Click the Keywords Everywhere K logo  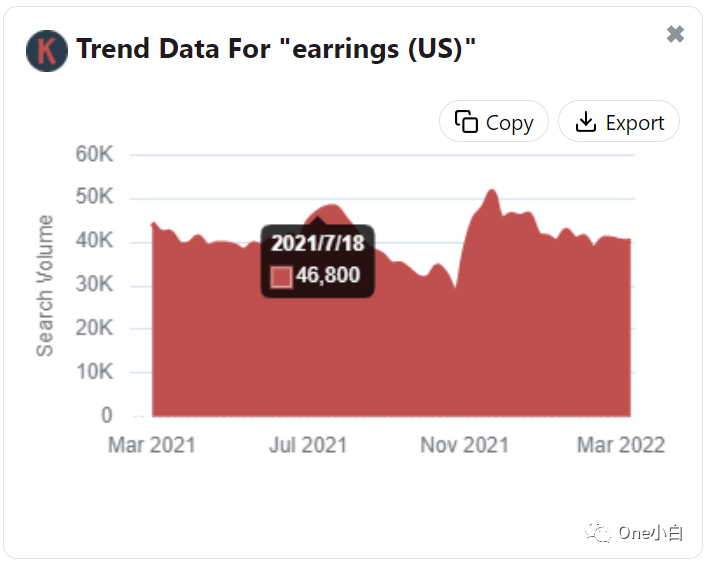[46, 50]
